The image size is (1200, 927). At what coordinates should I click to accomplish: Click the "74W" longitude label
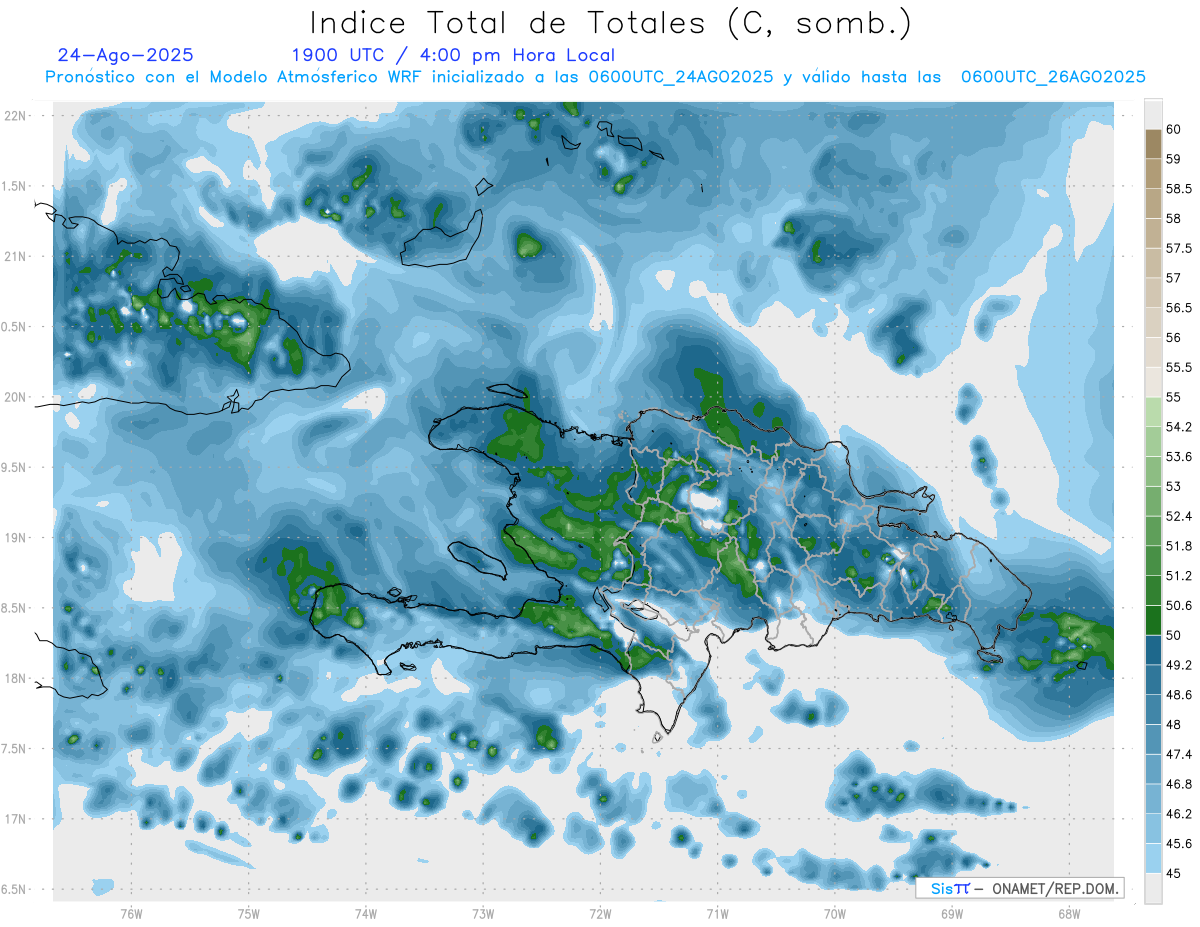pos(365,913)
